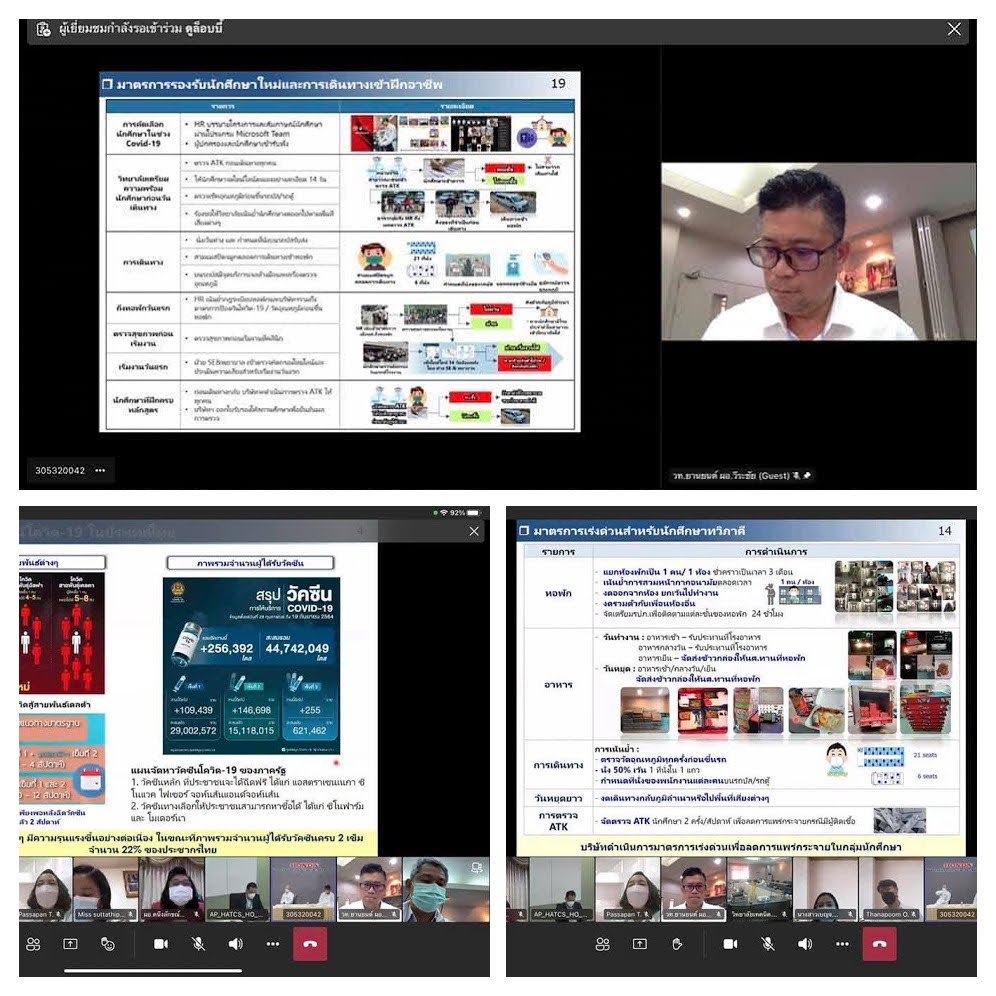Unmute microphone in left meeting toolbar
This screenshot has height=996, width=996.
click(198, 943)
